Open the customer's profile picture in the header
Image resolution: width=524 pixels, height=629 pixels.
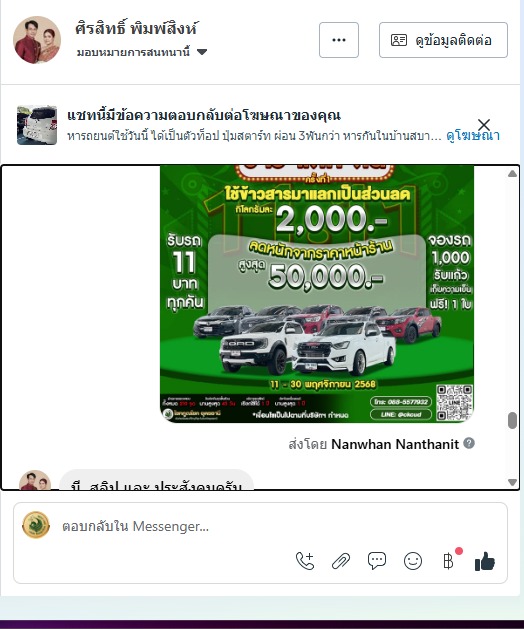tap(37, 40)
